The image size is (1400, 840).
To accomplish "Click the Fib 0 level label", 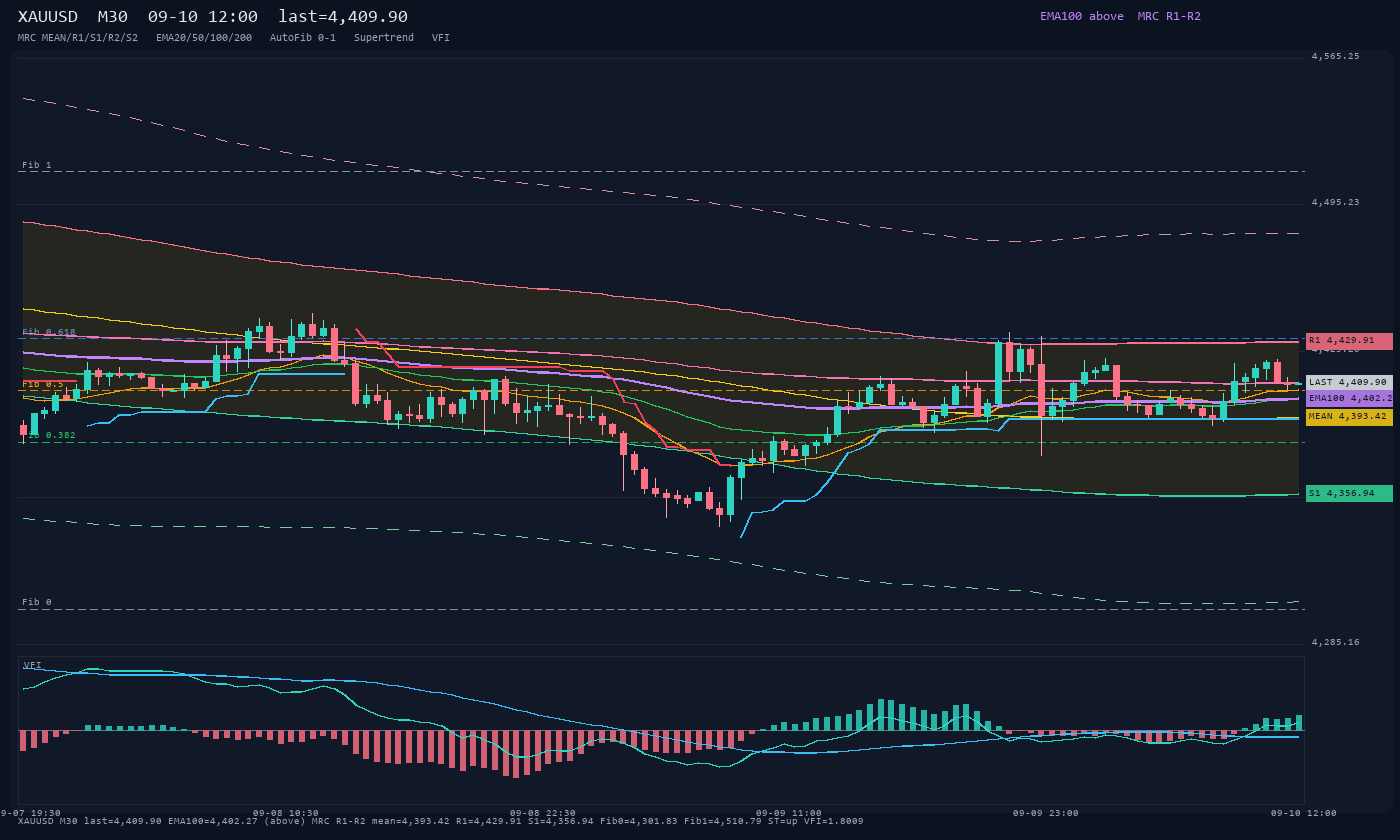I will [37, 602].
